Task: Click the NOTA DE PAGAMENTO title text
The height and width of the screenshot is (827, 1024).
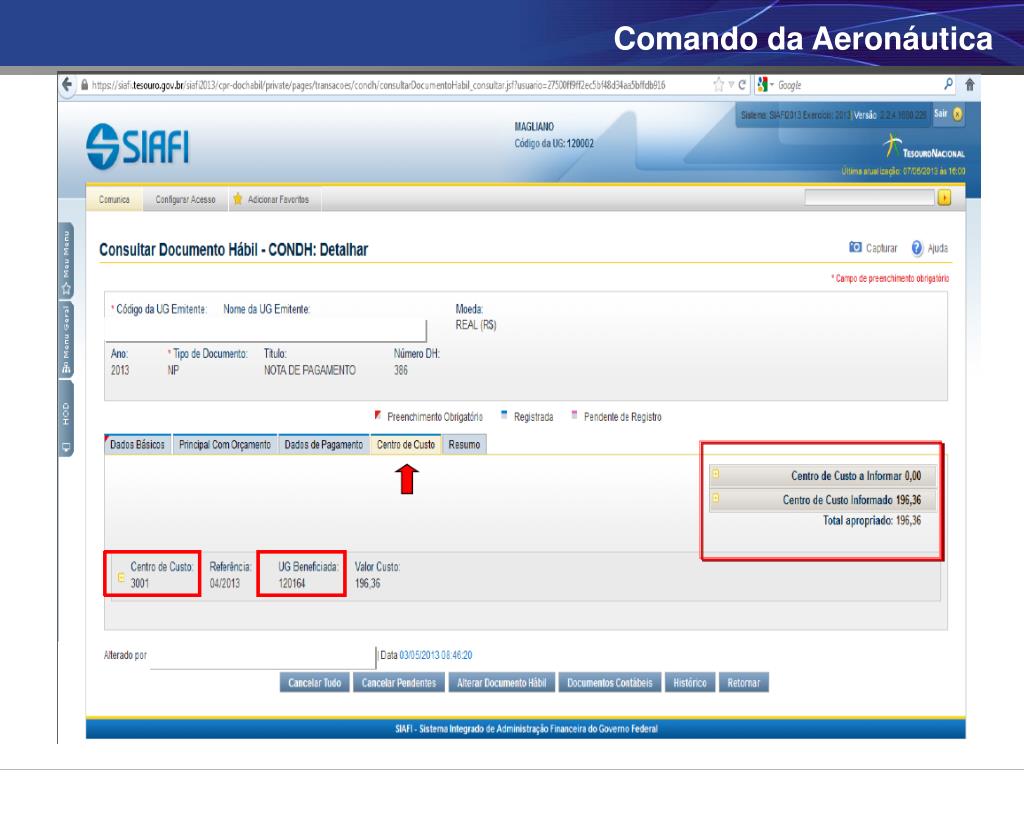Action: coord(310,370)
